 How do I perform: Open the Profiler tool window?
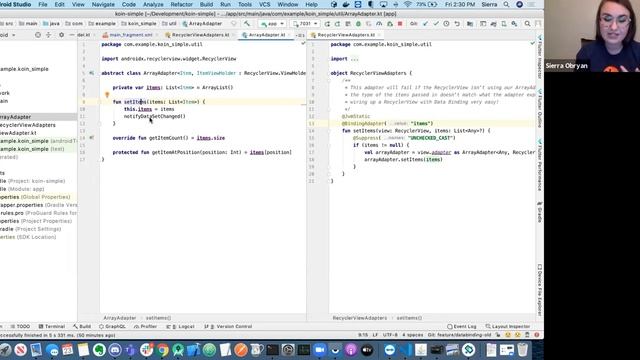(145, 327)
